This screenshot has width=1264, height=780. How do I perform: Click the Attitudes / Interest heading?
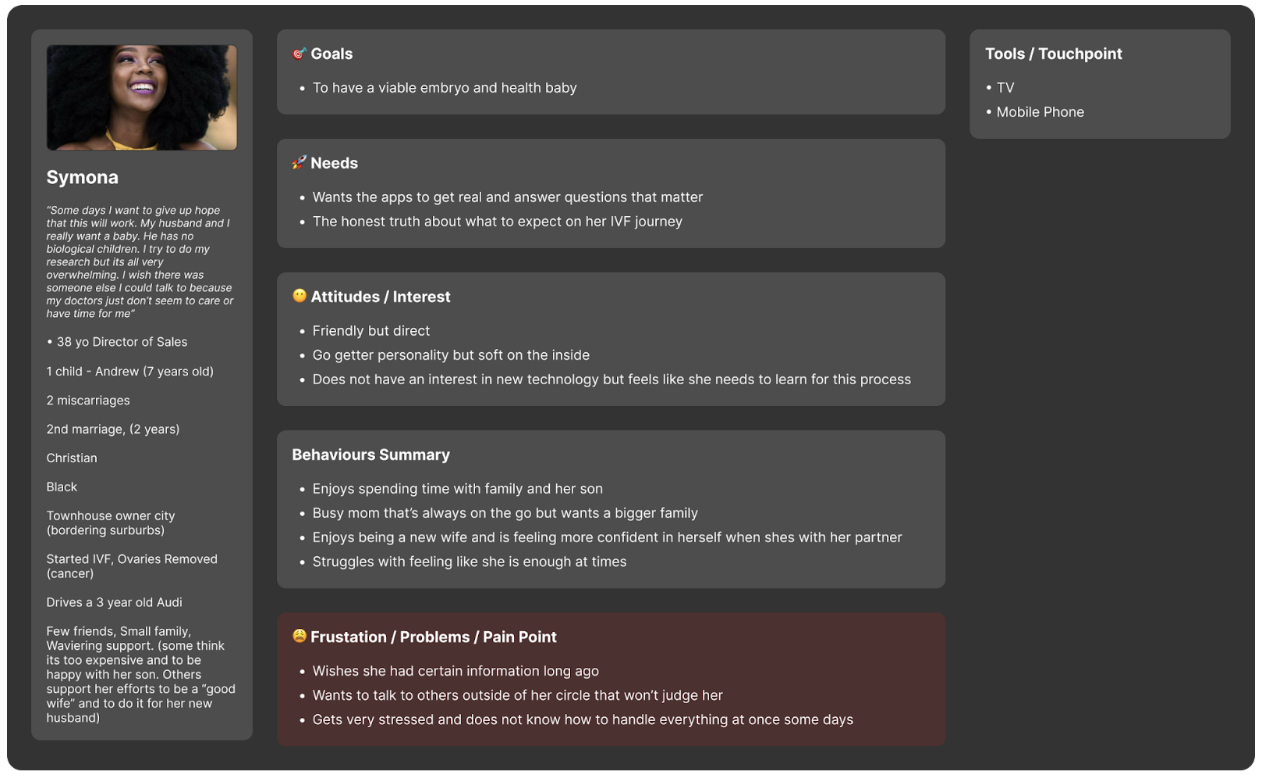(x=380, y=297)
